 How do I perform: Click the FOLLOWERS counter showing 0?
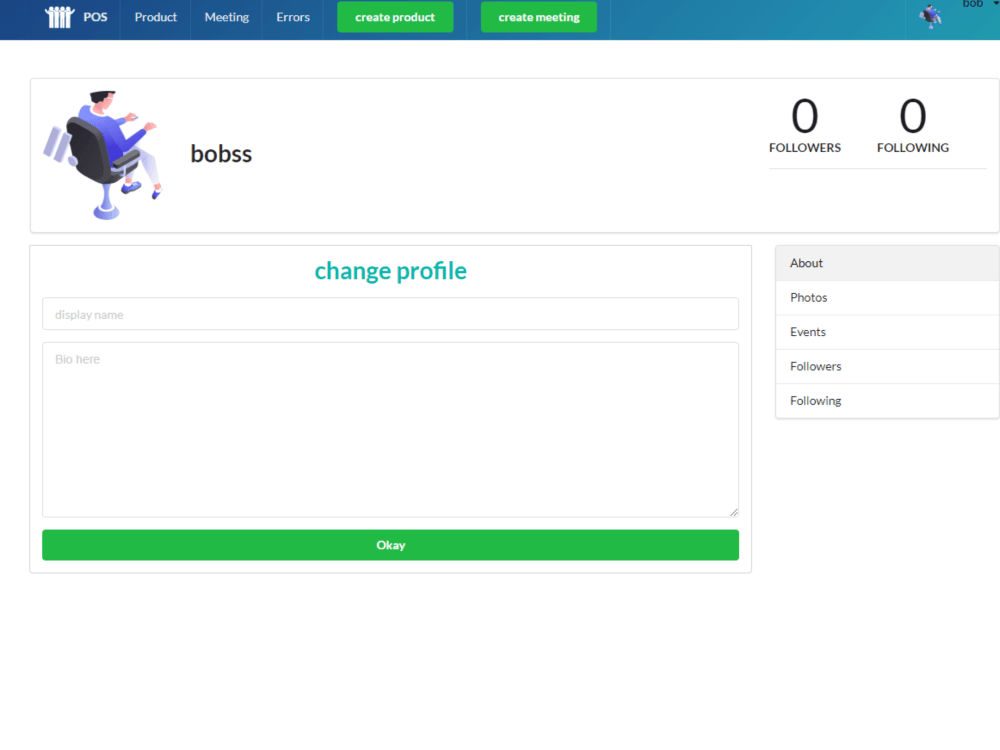coord(805,125)
